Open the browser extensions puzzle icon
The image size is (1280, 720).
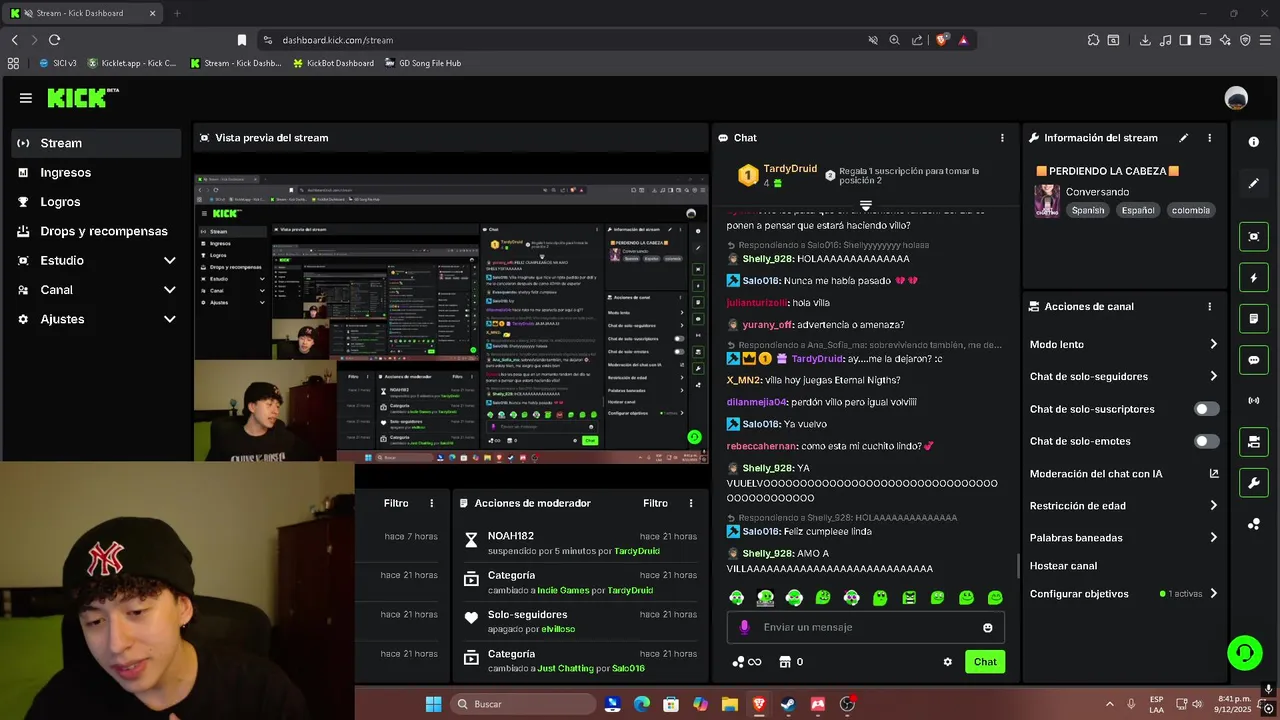tap(1093, 40)
